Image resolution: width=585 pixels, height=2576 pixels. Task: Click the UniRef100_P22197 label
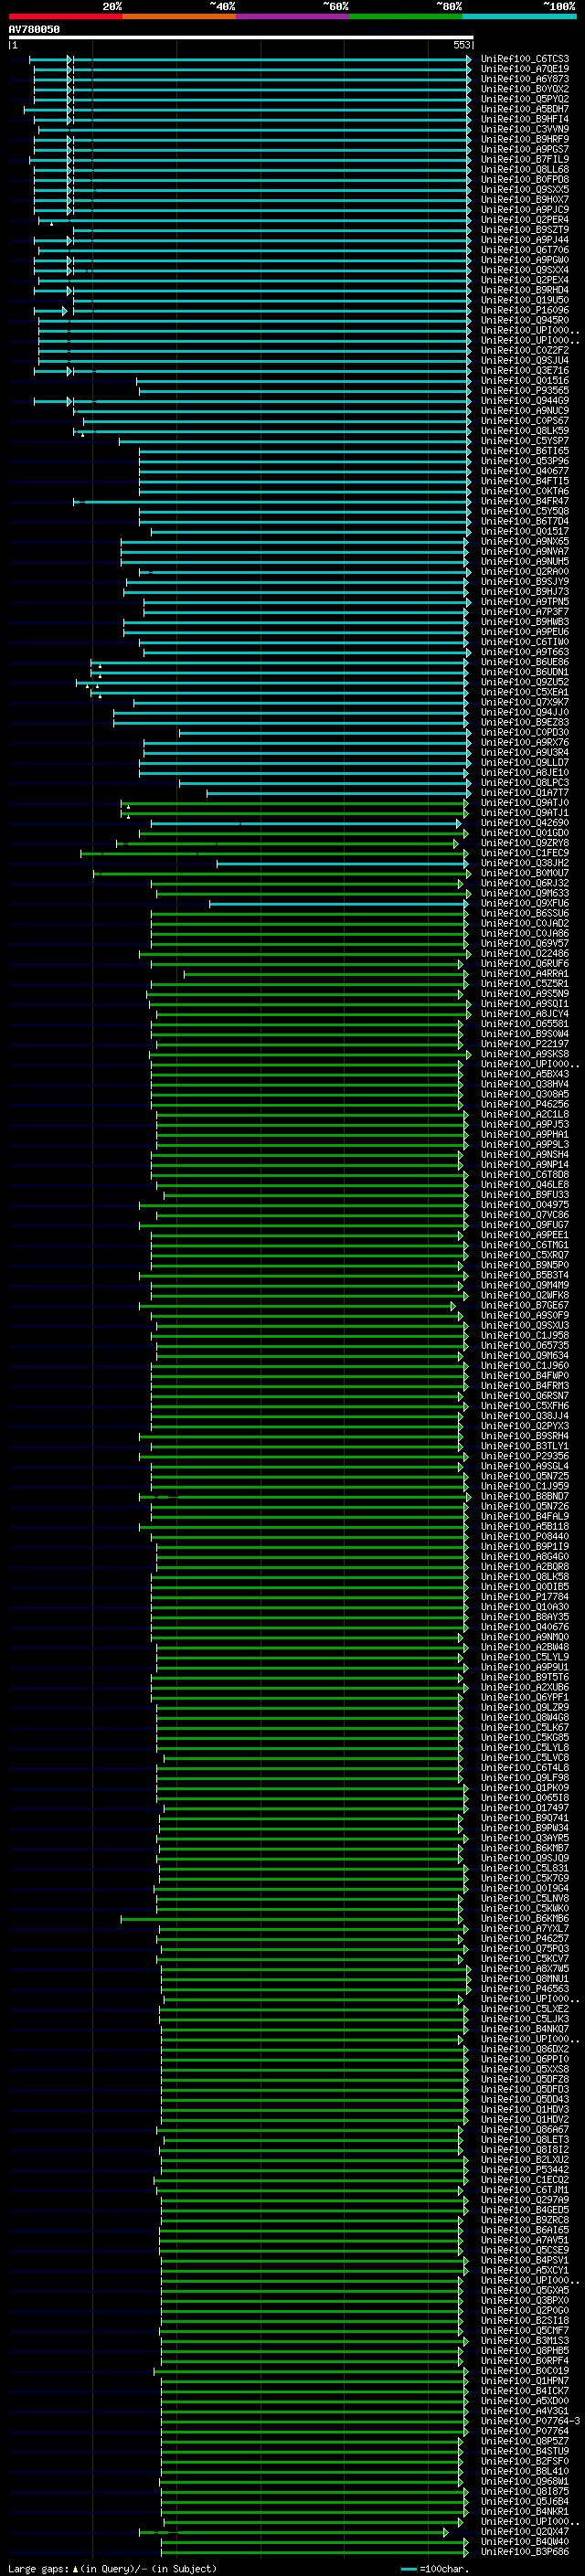coord(525,1043)
